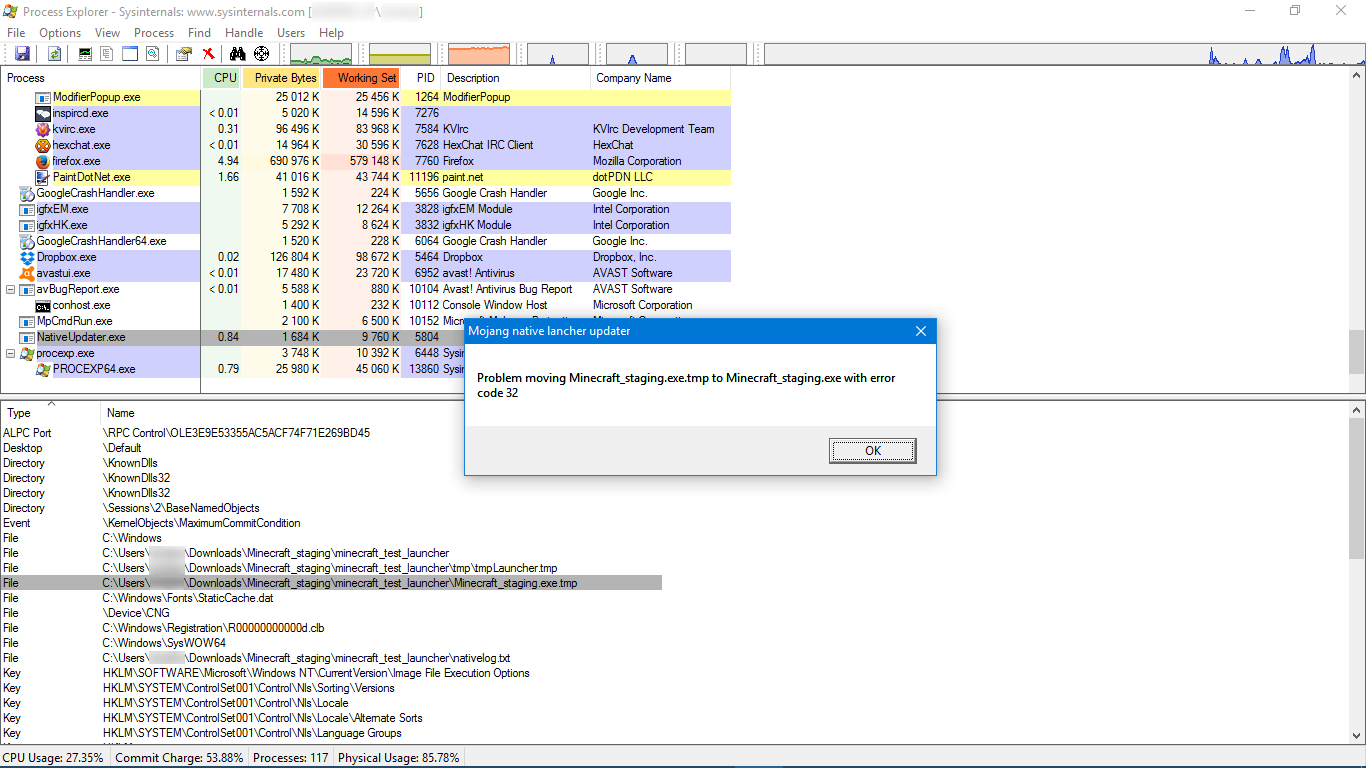This screenshot has width=1366, height=768.
Task: Collapse the procexp.exe process tree
Action: [11, 353]
